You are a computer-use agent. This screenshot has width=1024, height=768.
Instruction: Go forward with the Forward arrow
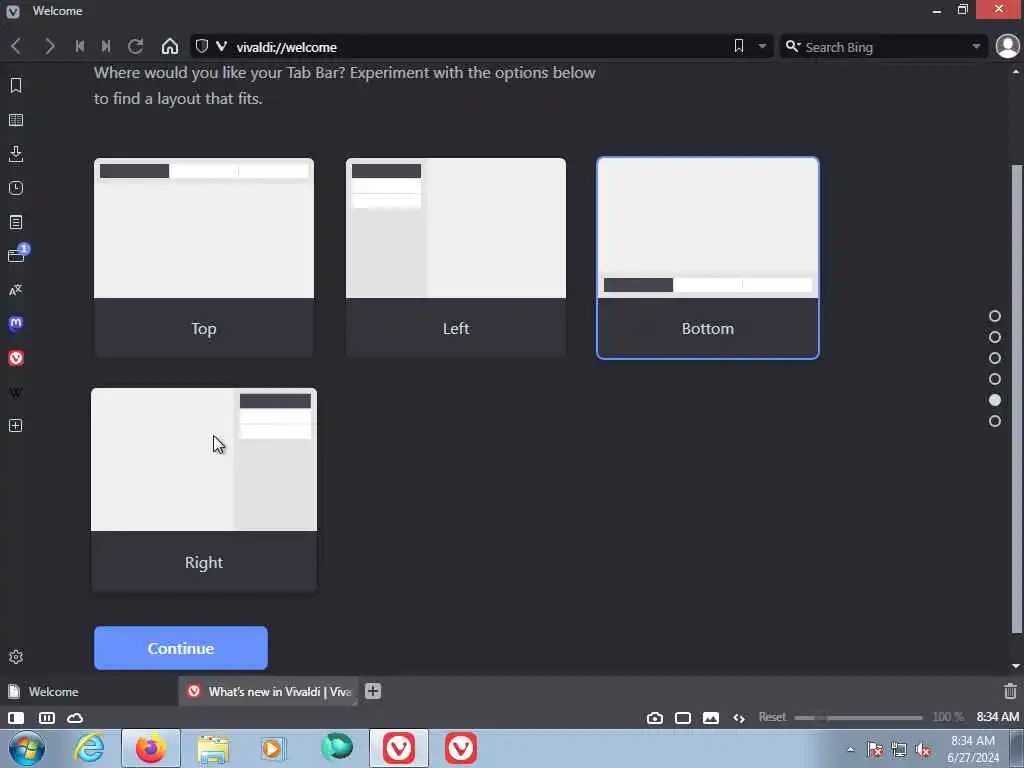click(x=49, y=46)
